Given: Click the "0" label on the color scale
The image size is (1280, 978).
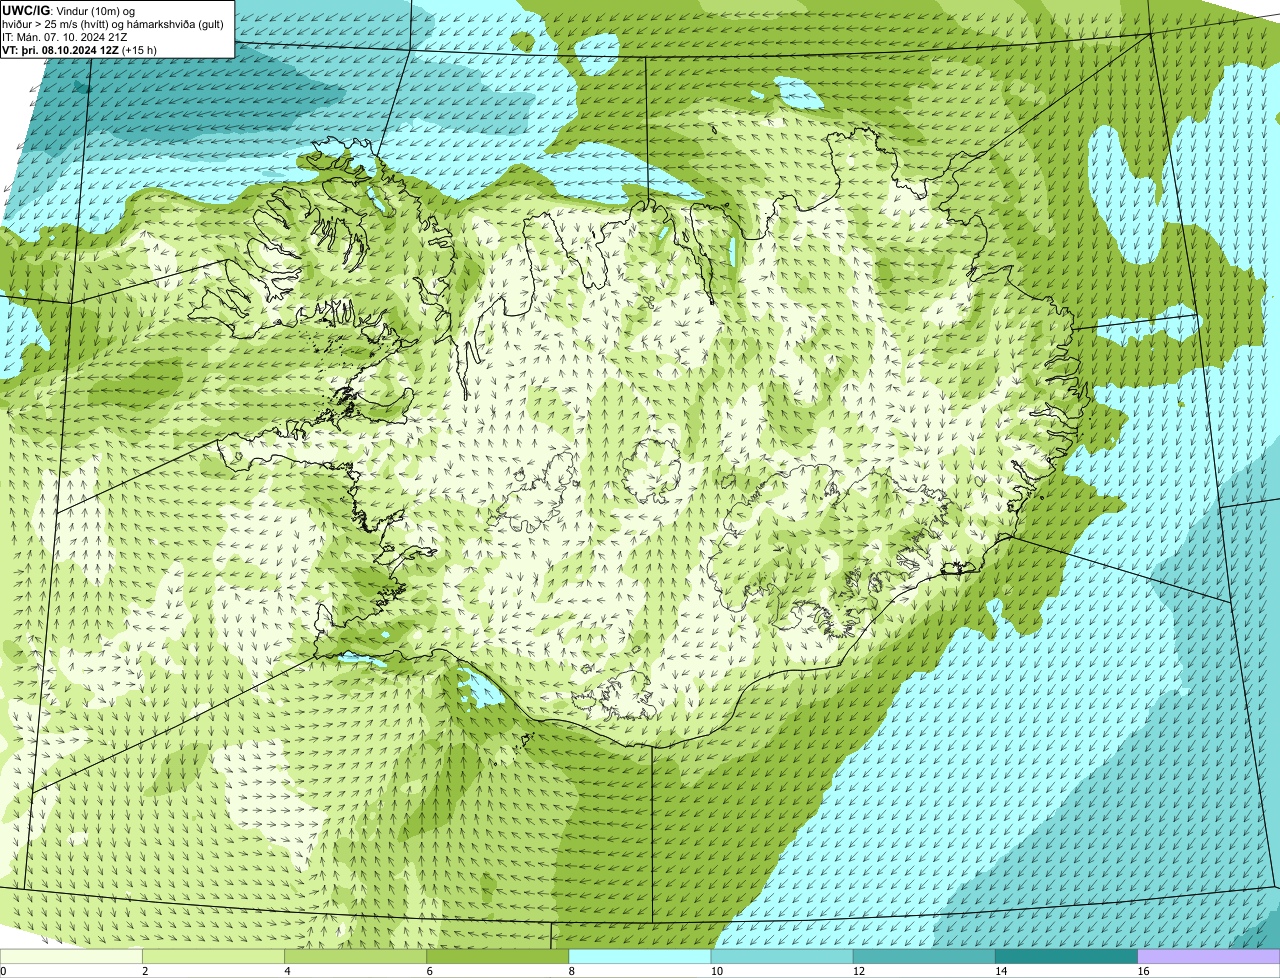Looking at the screenshot, I should coord(3,971).
